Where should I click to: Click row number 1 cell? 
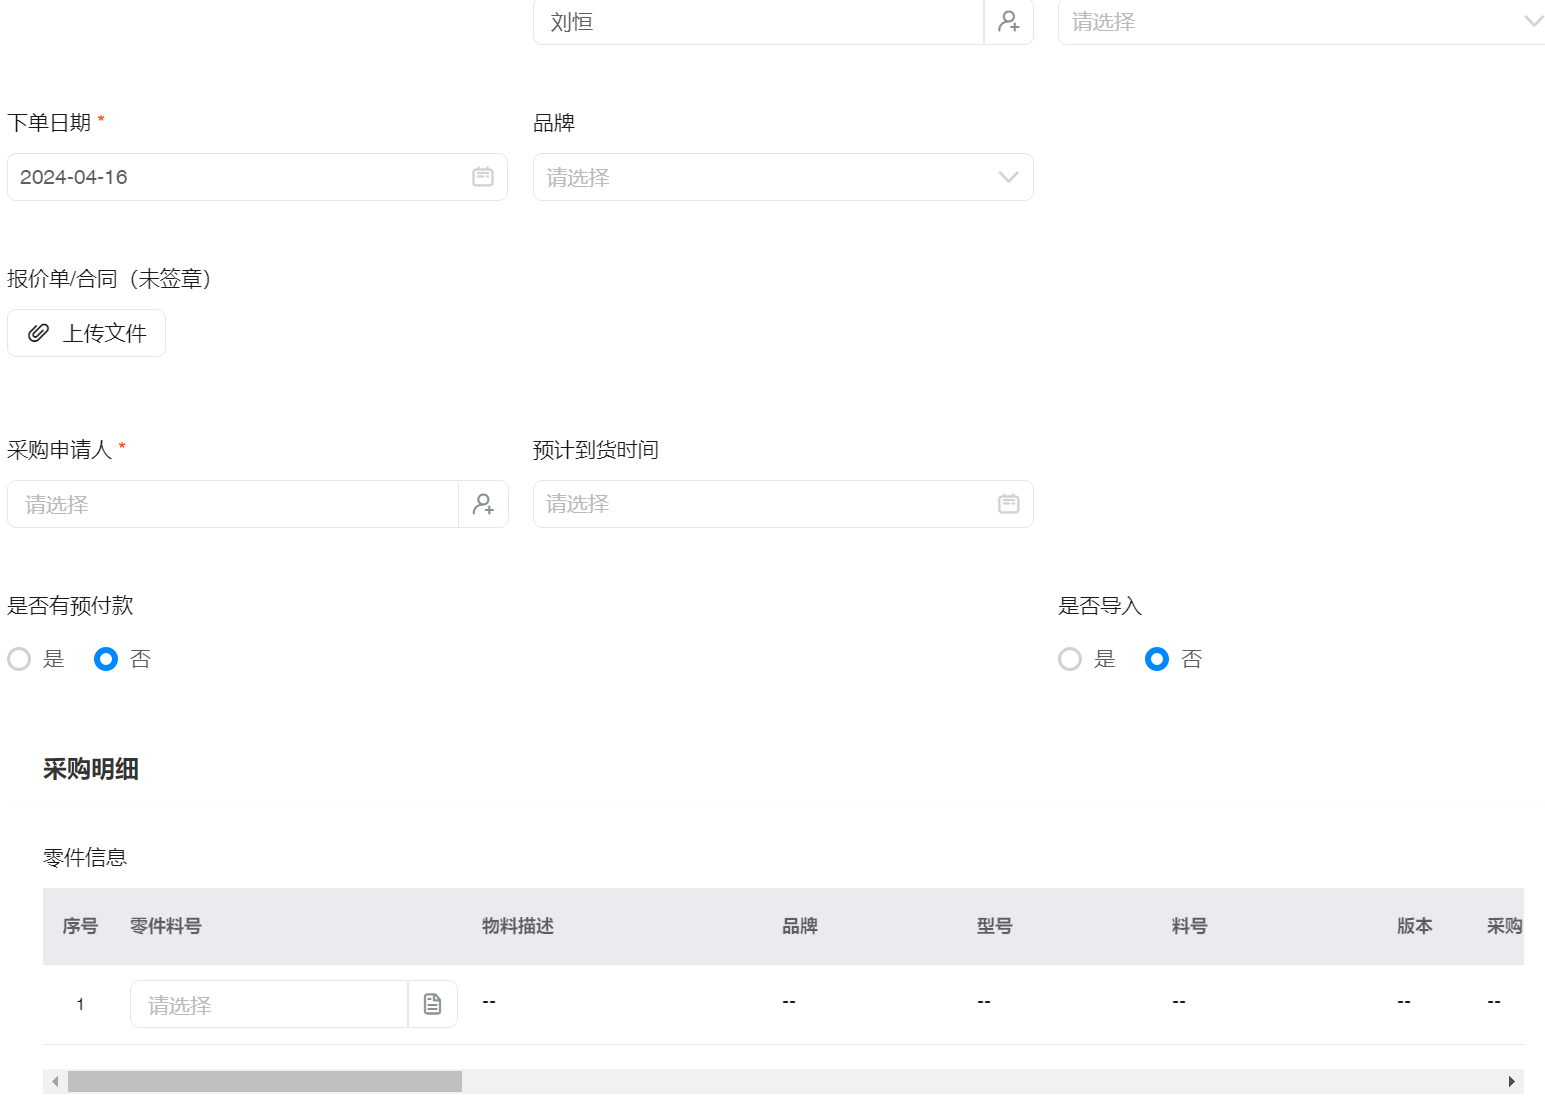[80, 1004]
